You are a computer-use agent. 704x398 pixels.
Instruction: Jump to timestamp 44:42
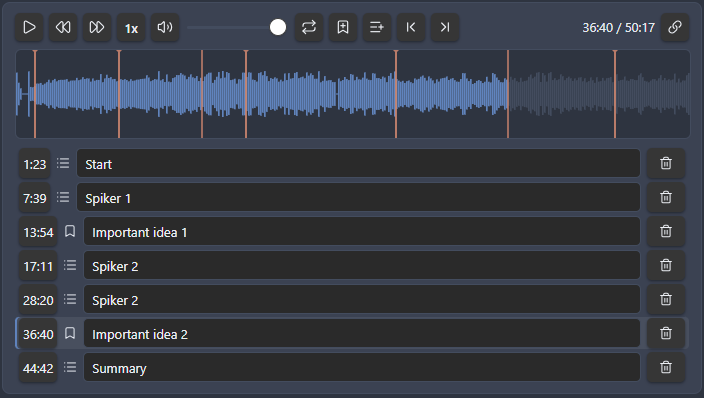click(x=38, y=368)
